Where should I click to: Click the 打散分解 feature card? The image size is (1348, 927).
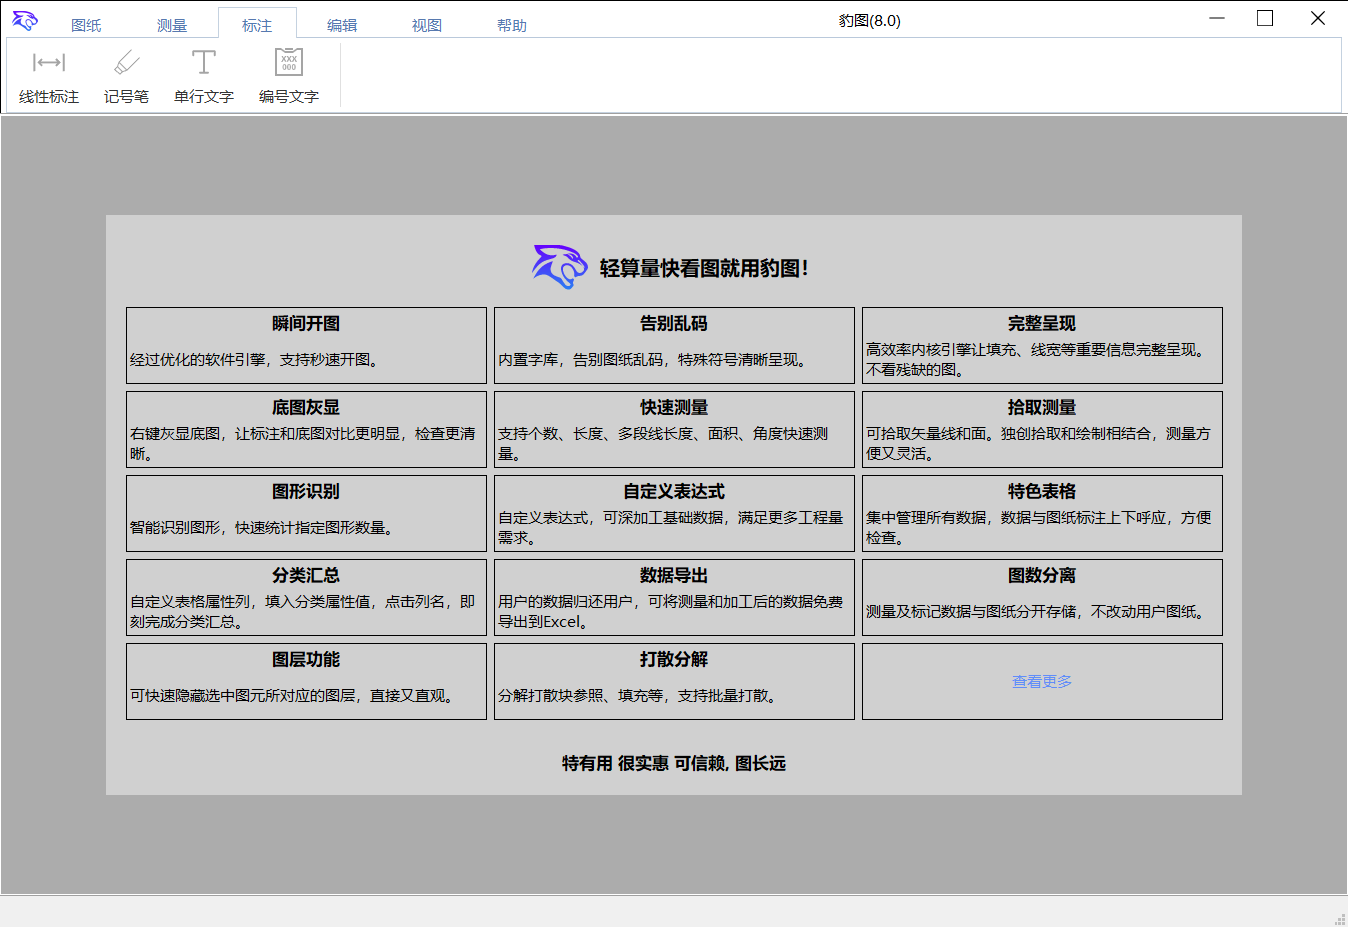673,681
